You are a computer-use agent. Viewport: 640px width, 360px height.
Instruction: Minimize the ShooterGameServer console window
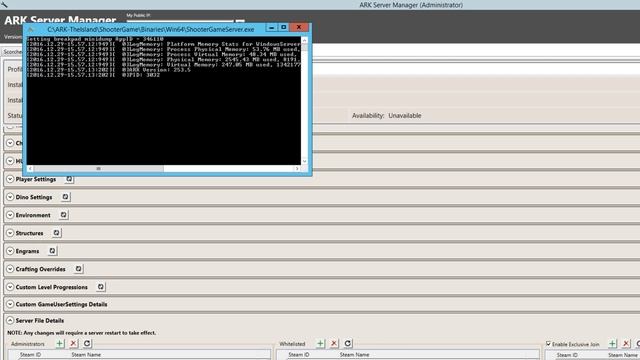click(x=271, y=27)
